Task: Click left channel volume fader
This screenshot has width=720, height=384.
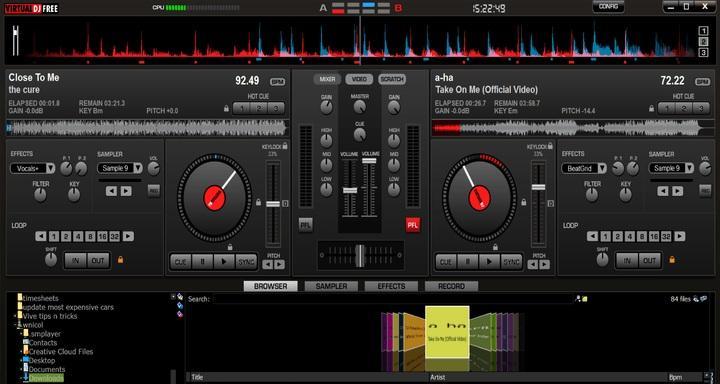Action: pos(350,190)
